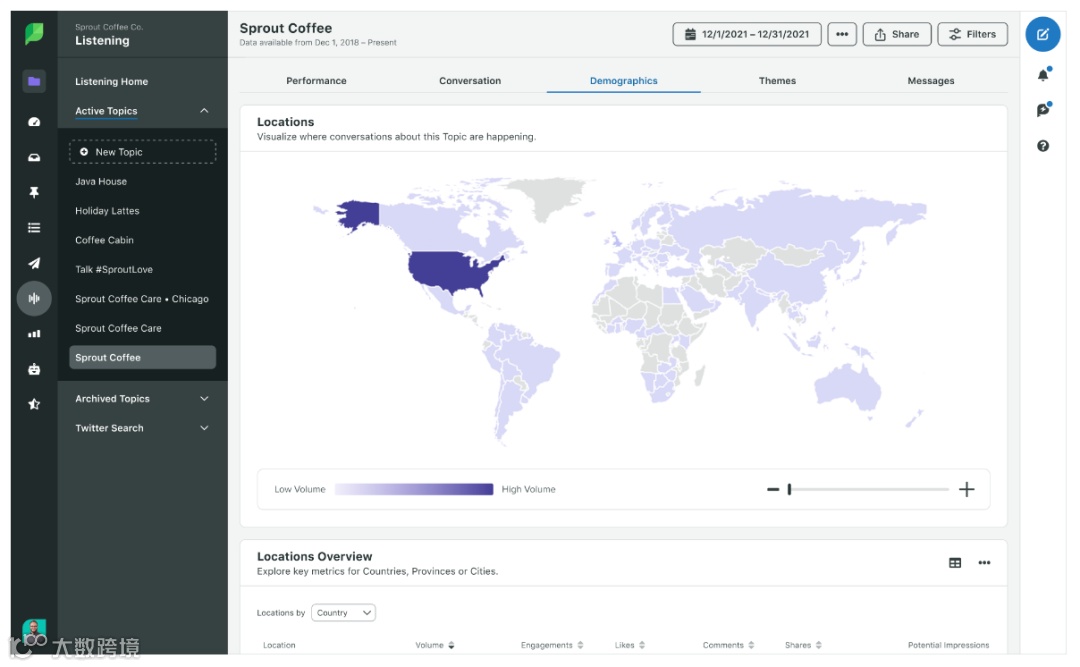Click the pin icon in sidebar
Viewport: 1080px width, 667px height.
coord(34,192)
